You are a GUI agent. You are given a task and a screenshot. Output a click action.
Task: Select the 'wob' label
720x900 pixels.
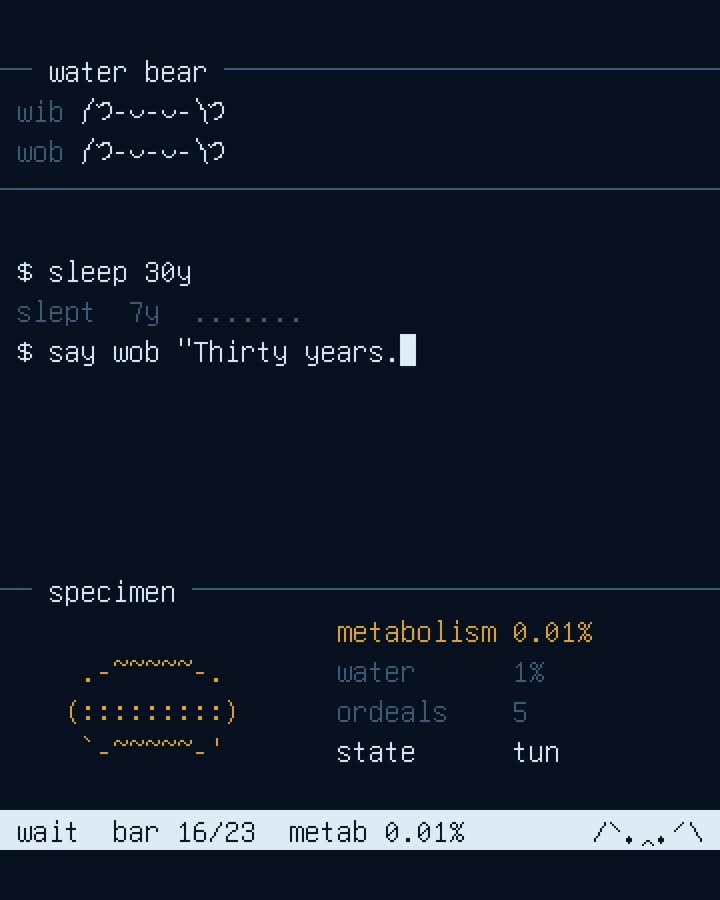pyautogui.click(x=40, y=152)
